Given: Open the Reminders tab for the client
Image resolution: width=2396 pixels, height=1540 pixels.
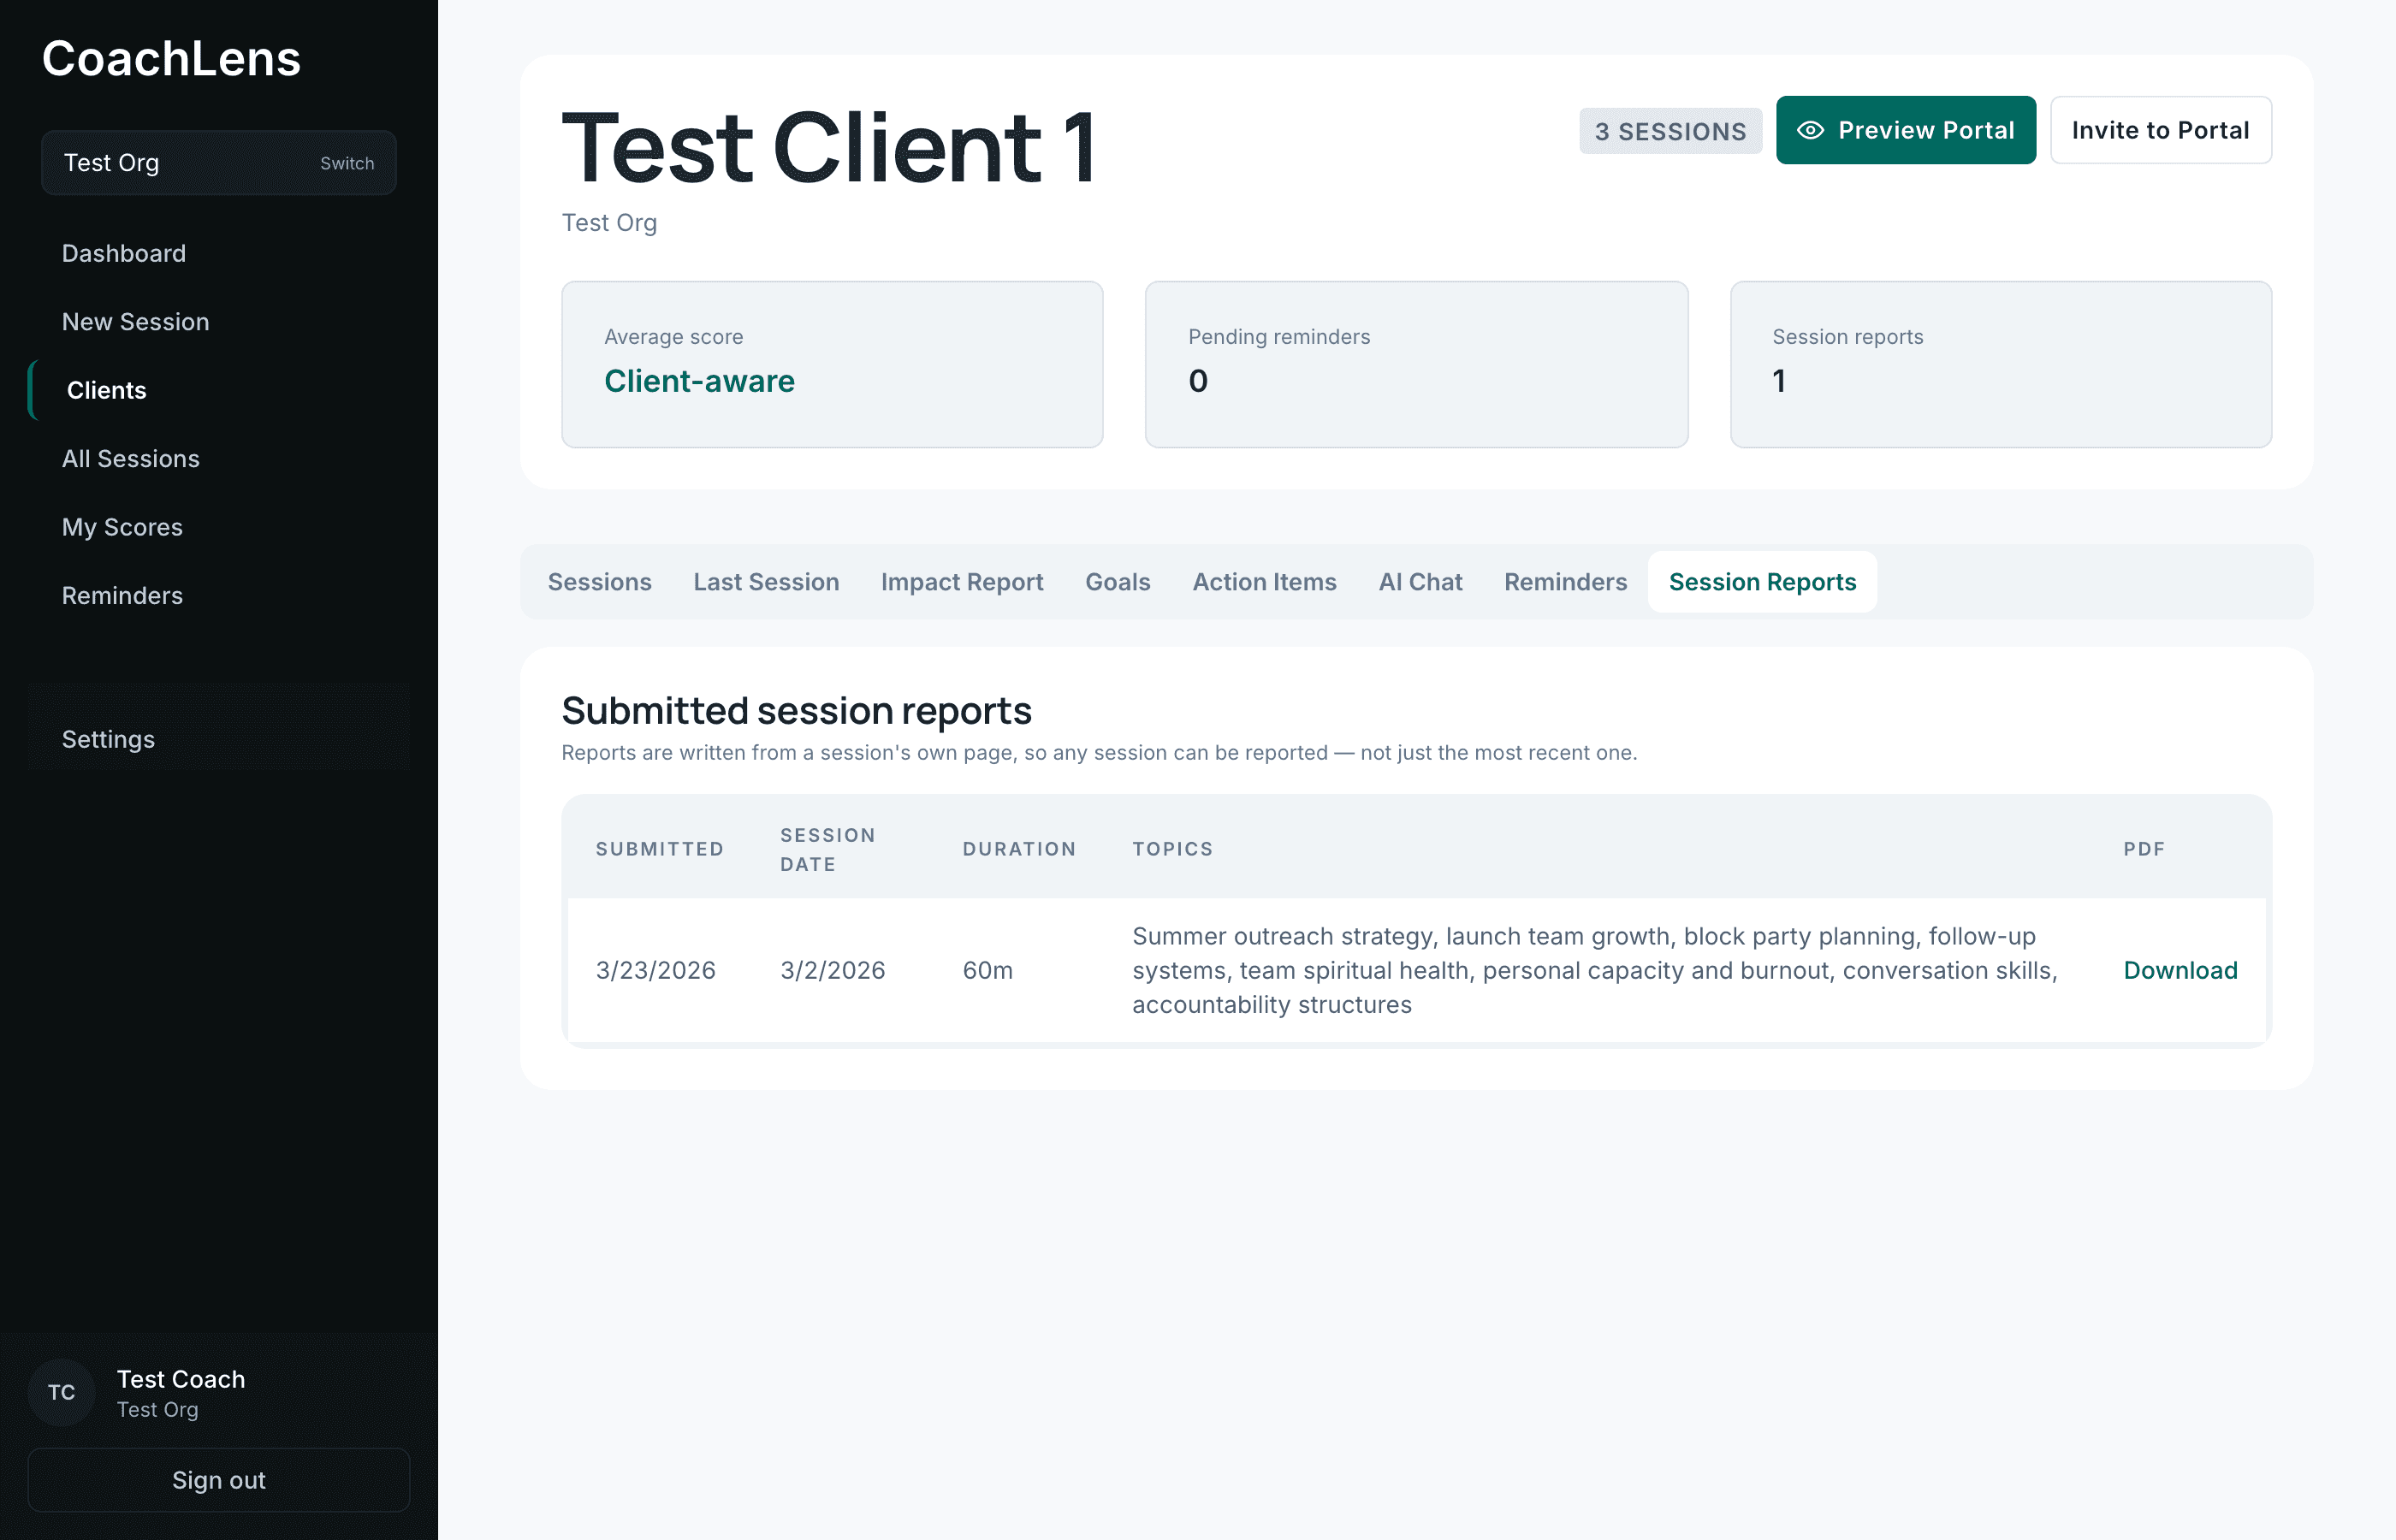Looking at the screenshot, I should 1565,582.
